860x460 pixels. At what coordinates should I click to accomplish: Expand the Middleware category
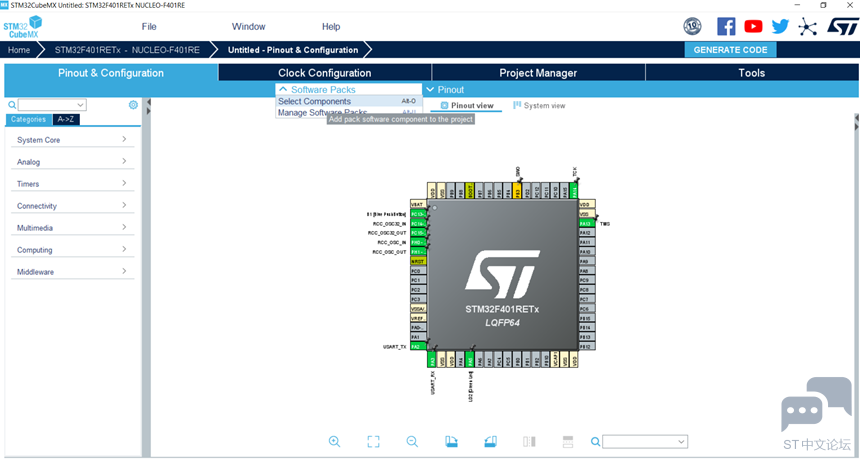coord(72,271)
